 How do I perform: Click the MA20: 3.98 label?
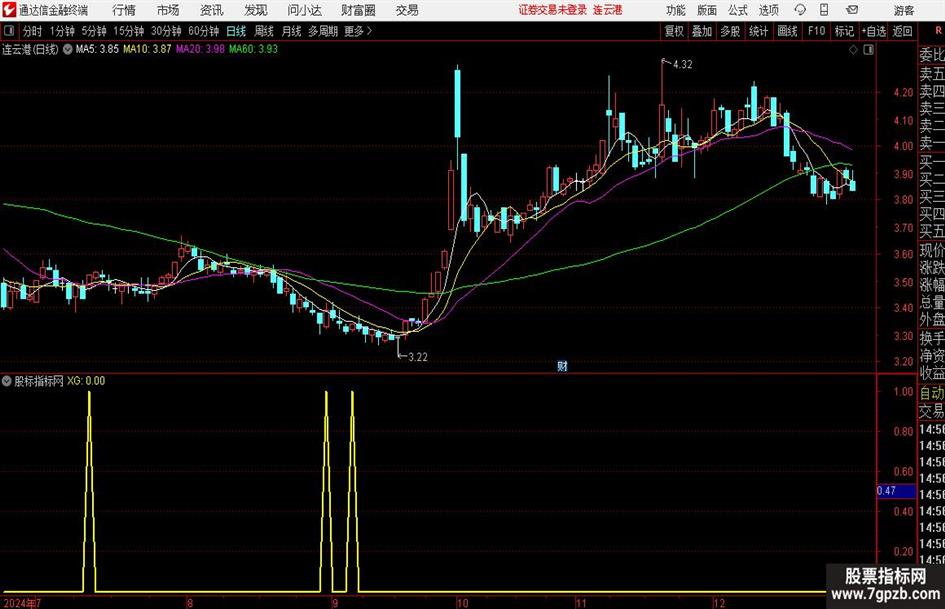click(200, 49)
